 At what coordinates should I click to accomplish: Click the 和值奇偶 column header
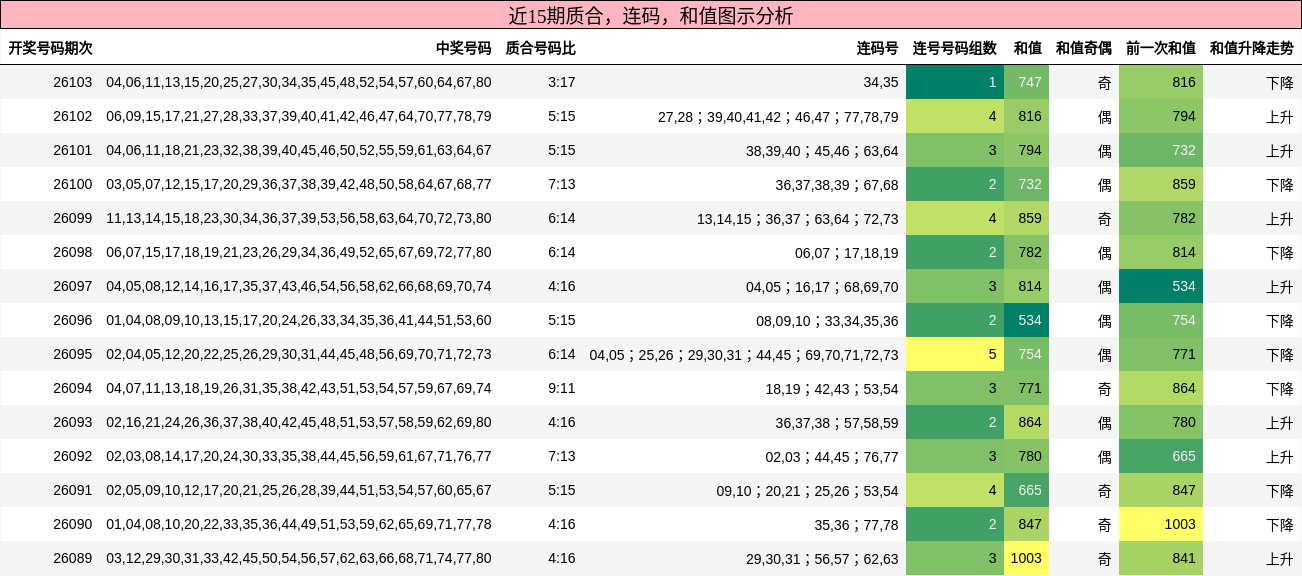1083,48
